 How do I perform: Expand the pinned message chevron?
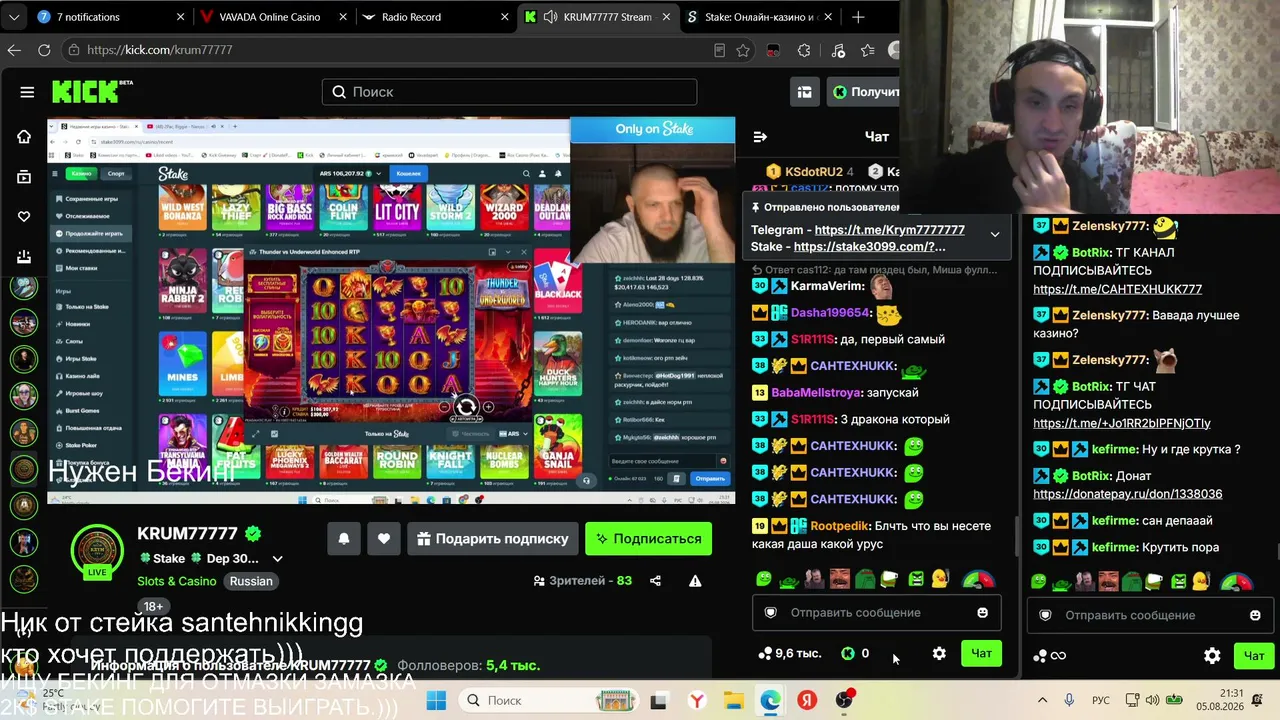[x=995, y=234]
